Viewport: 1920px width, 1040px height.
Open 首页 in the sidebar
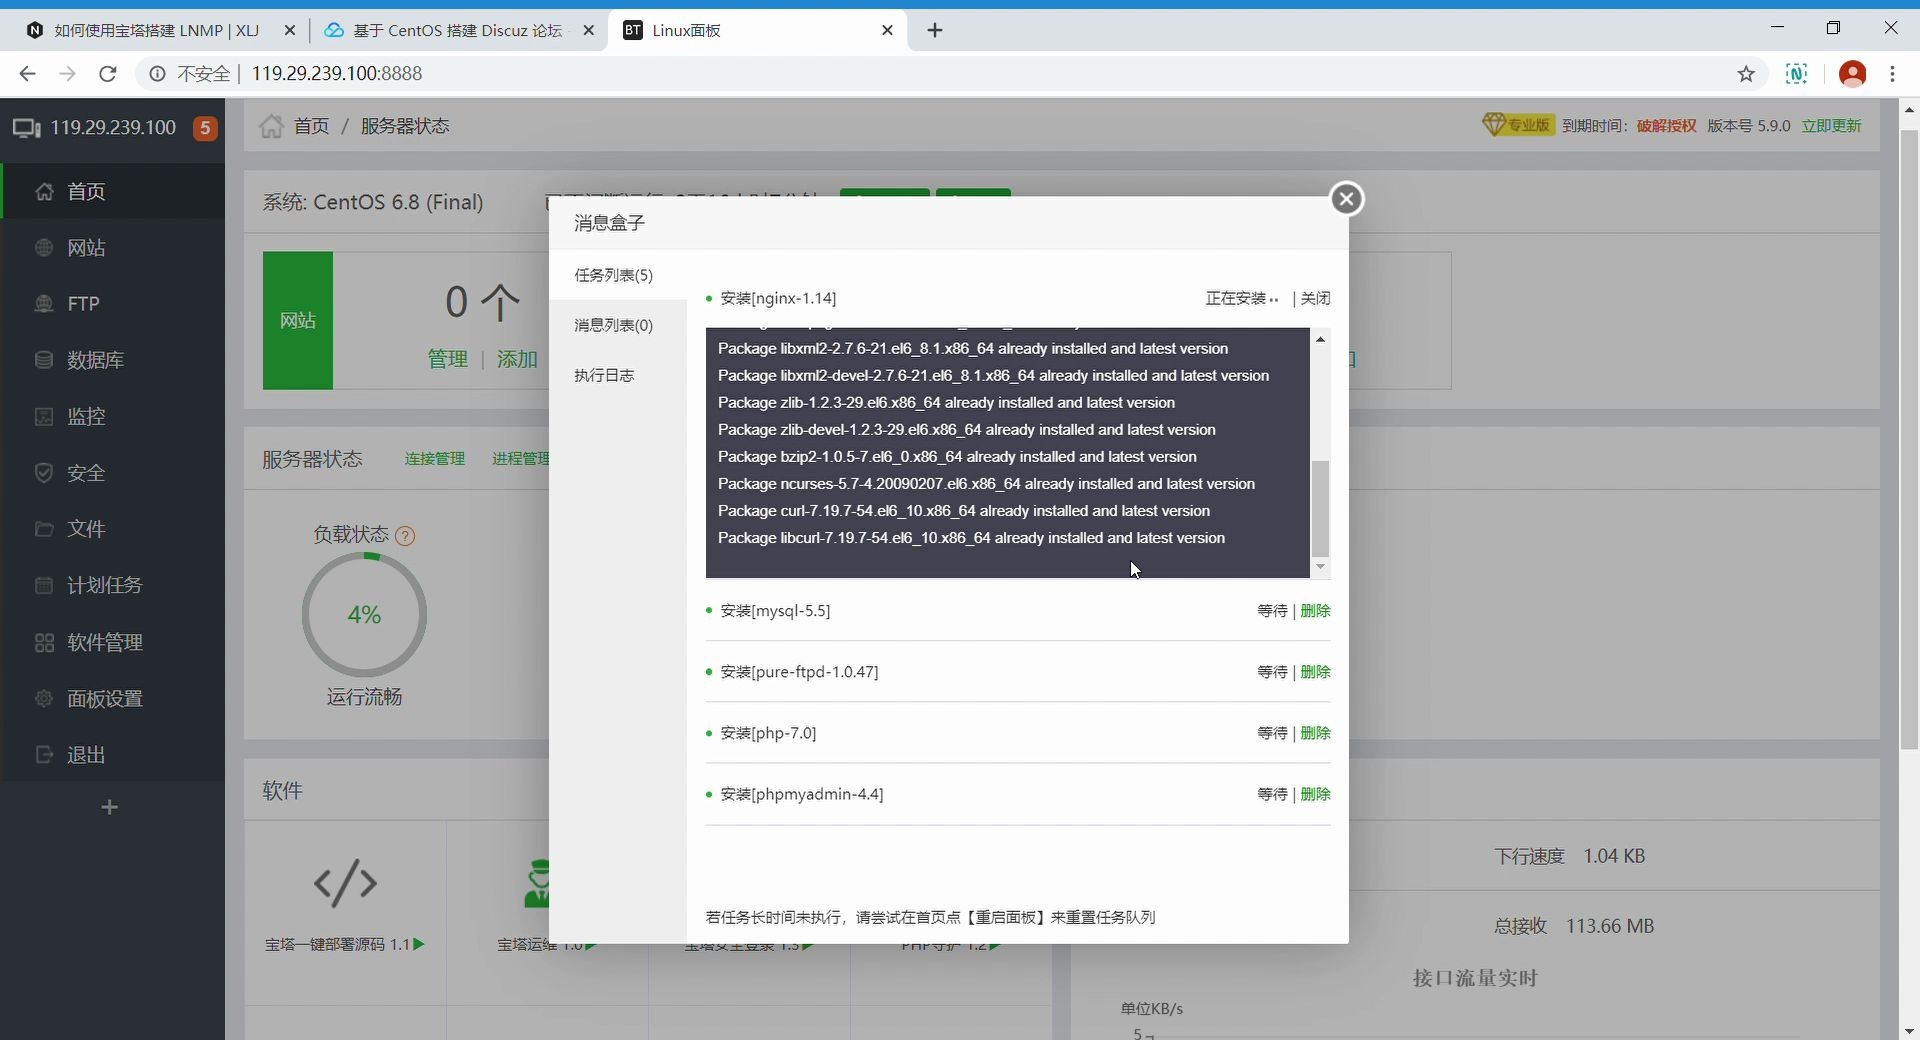pyautogui.click(x=112, y=191)
